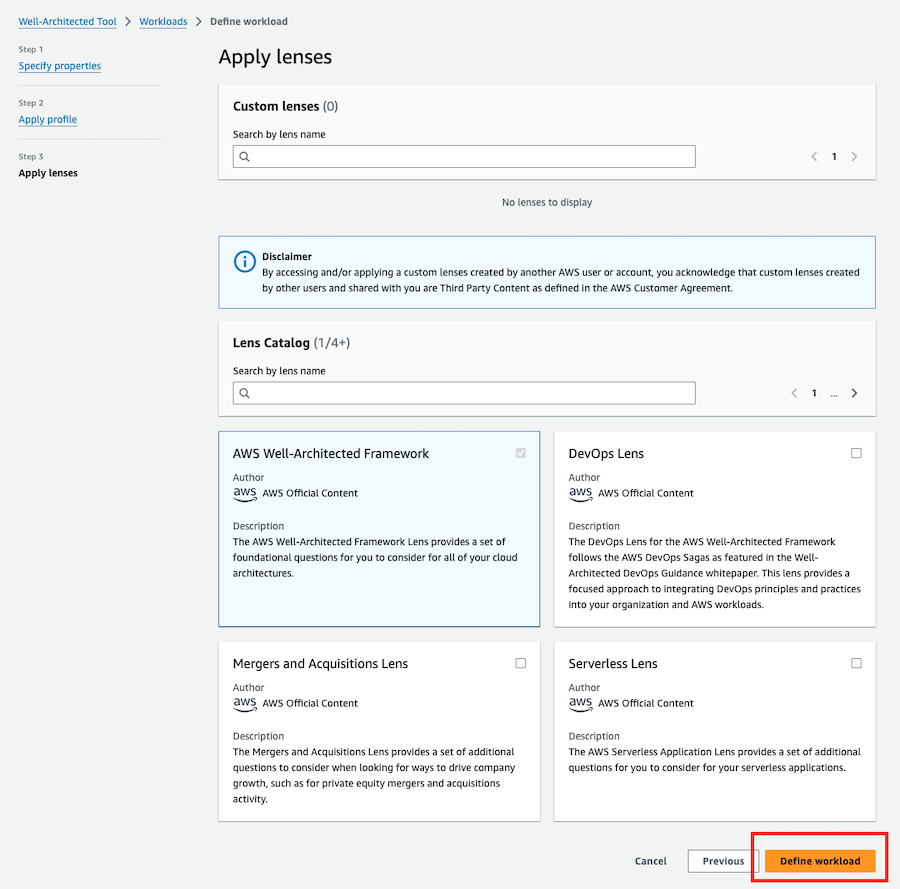The width and height of the screenshot is (900, 889).
Task: Open Step 2 Apply profile
Action: pyautogui.click(x=48, y=119)
